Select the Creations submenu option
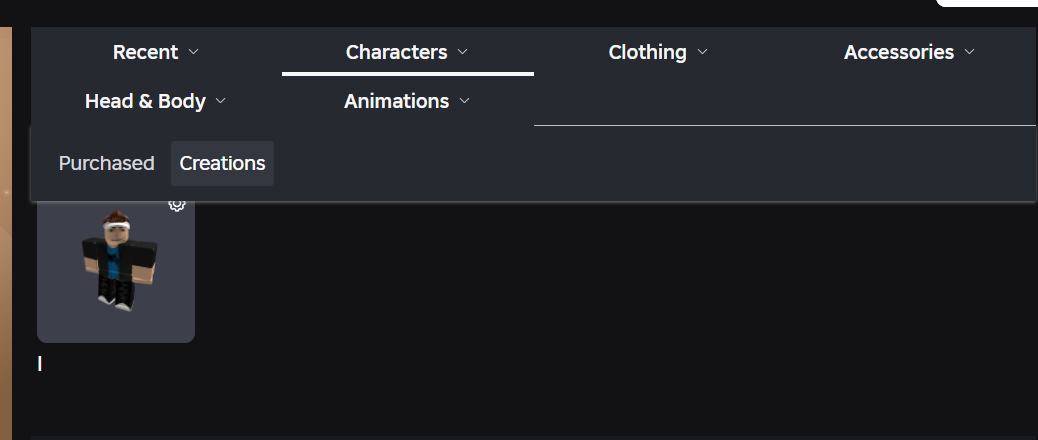This screenshot has width=1038, height=440. coord(222,163)
